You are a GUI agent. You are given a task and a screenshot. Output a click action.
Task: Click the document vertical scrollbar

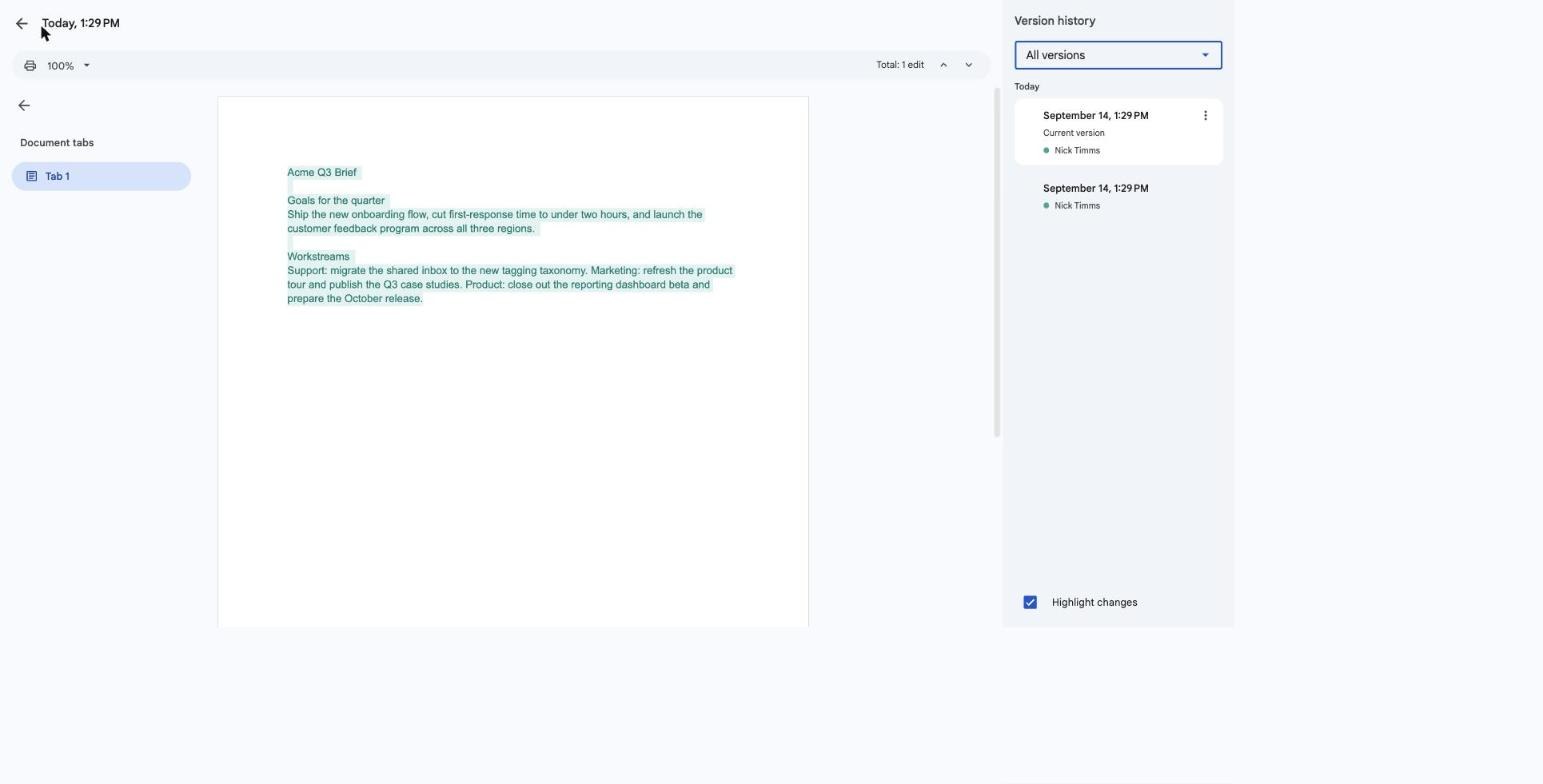pyautogui.click(x=996, y=262)
